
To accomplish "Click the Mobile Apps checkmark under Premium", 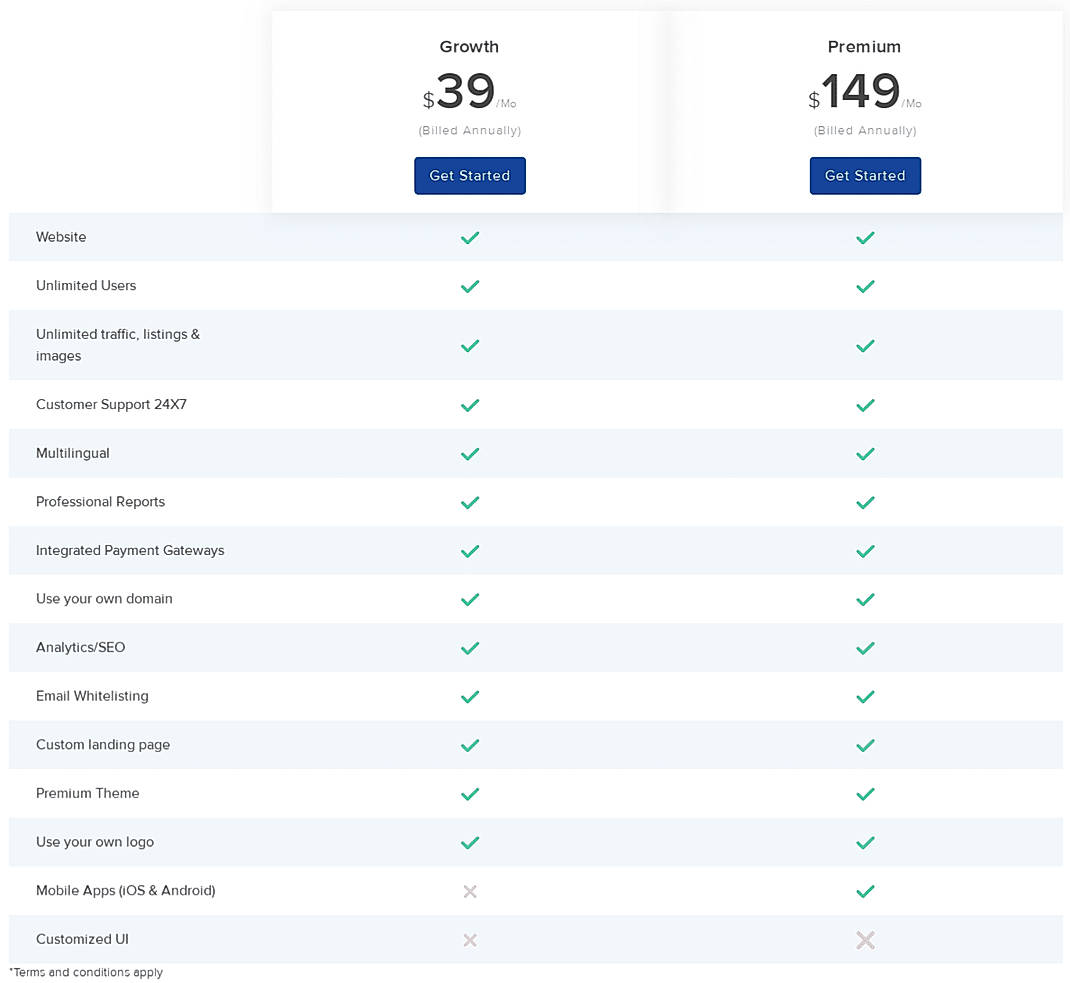I will (x=865, y=891).
